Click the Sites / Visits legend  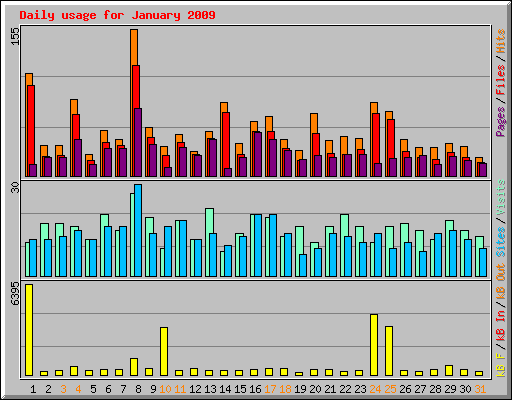[501, 218]
